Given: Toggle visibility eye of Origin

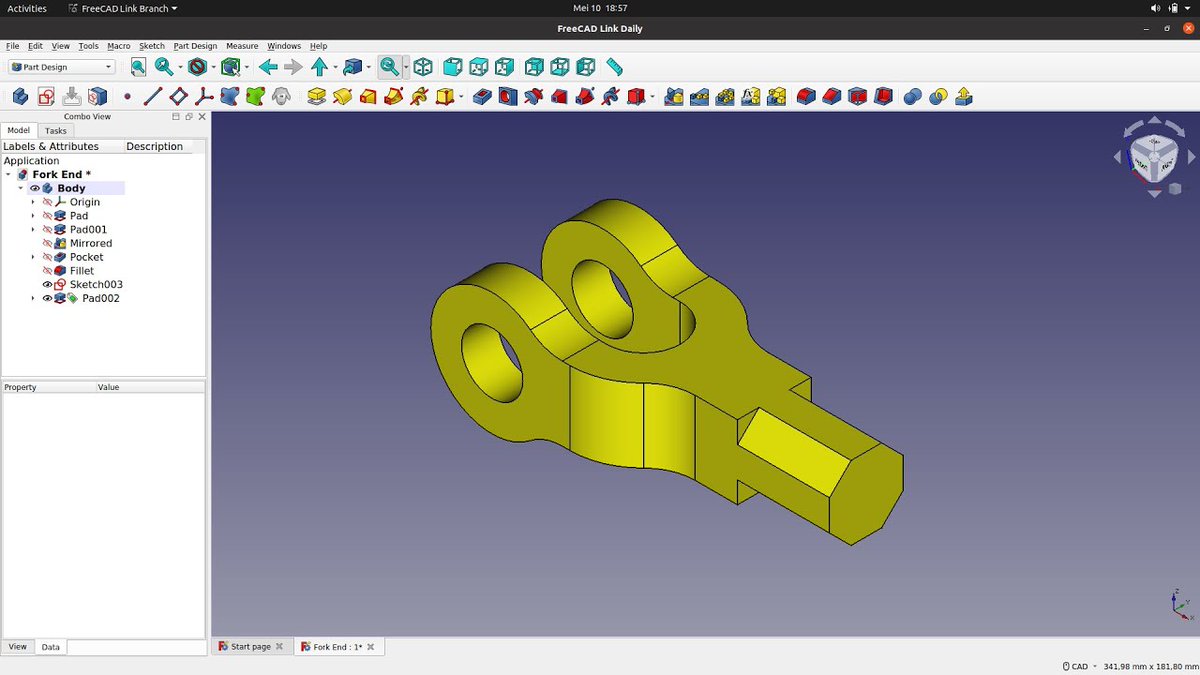Looking at the screenshot, I should [47, 202].
